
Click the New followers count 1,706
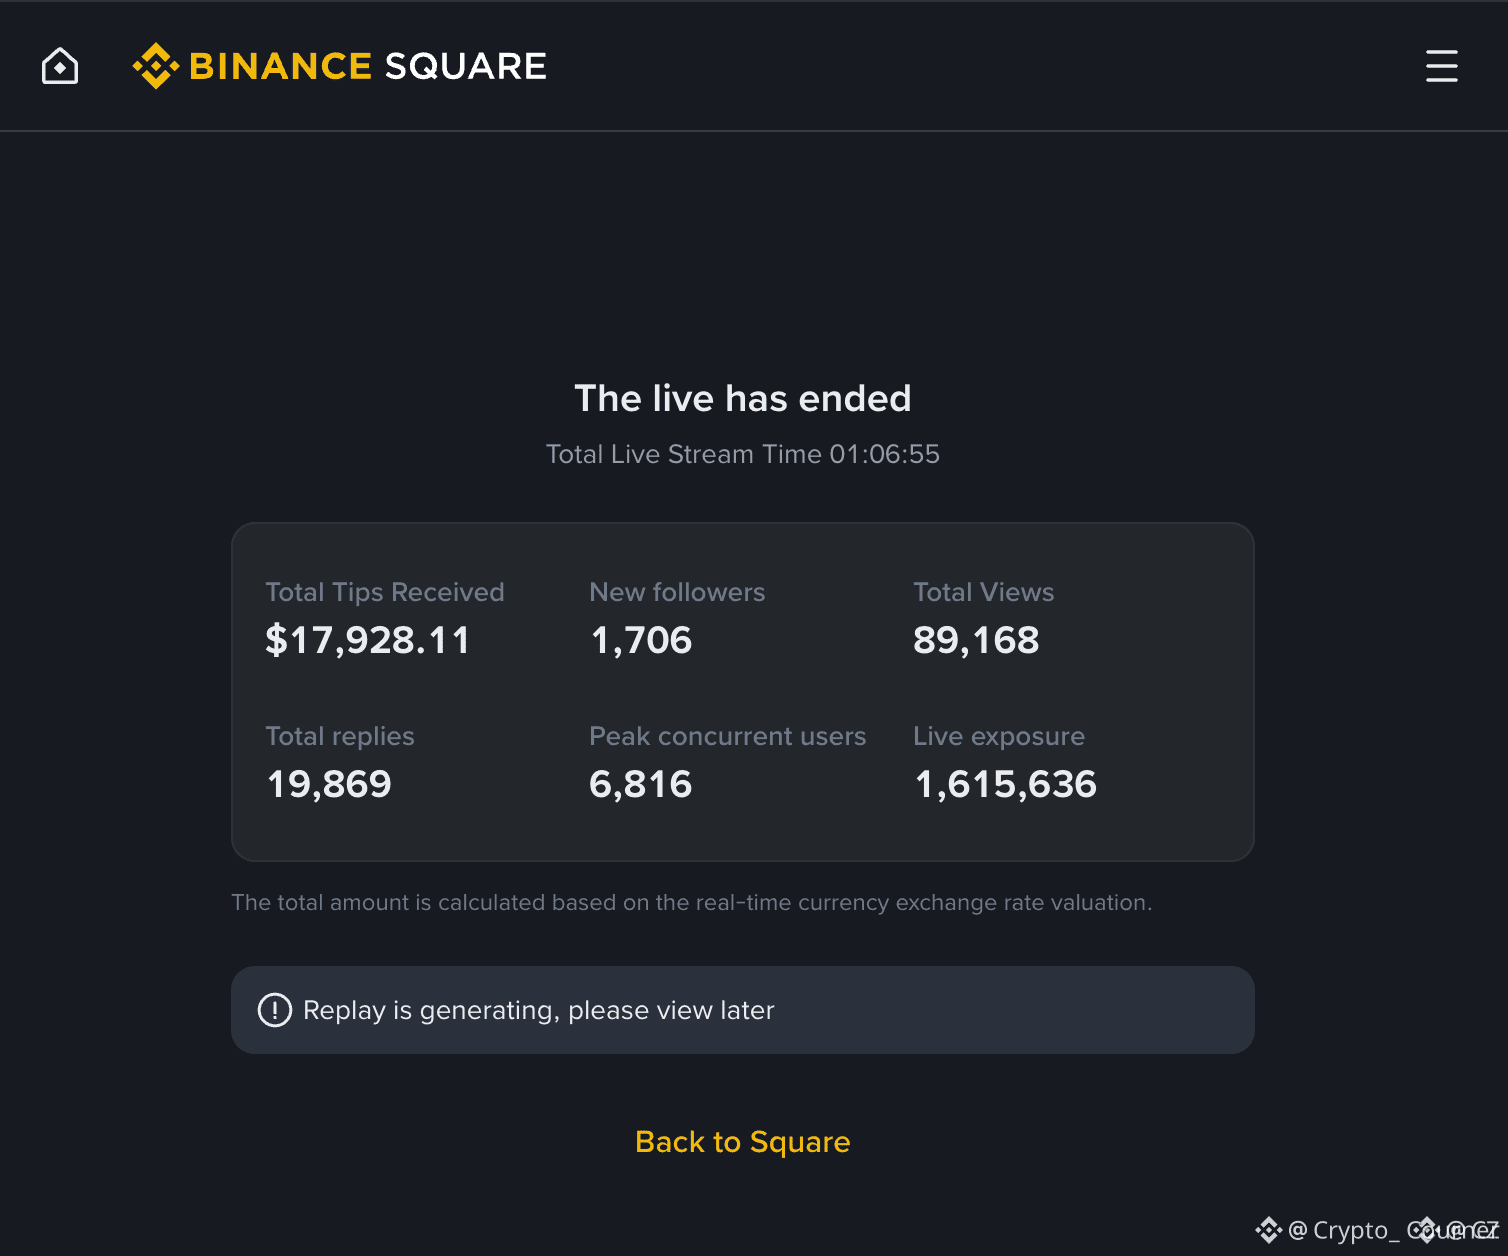pos(641,641)
